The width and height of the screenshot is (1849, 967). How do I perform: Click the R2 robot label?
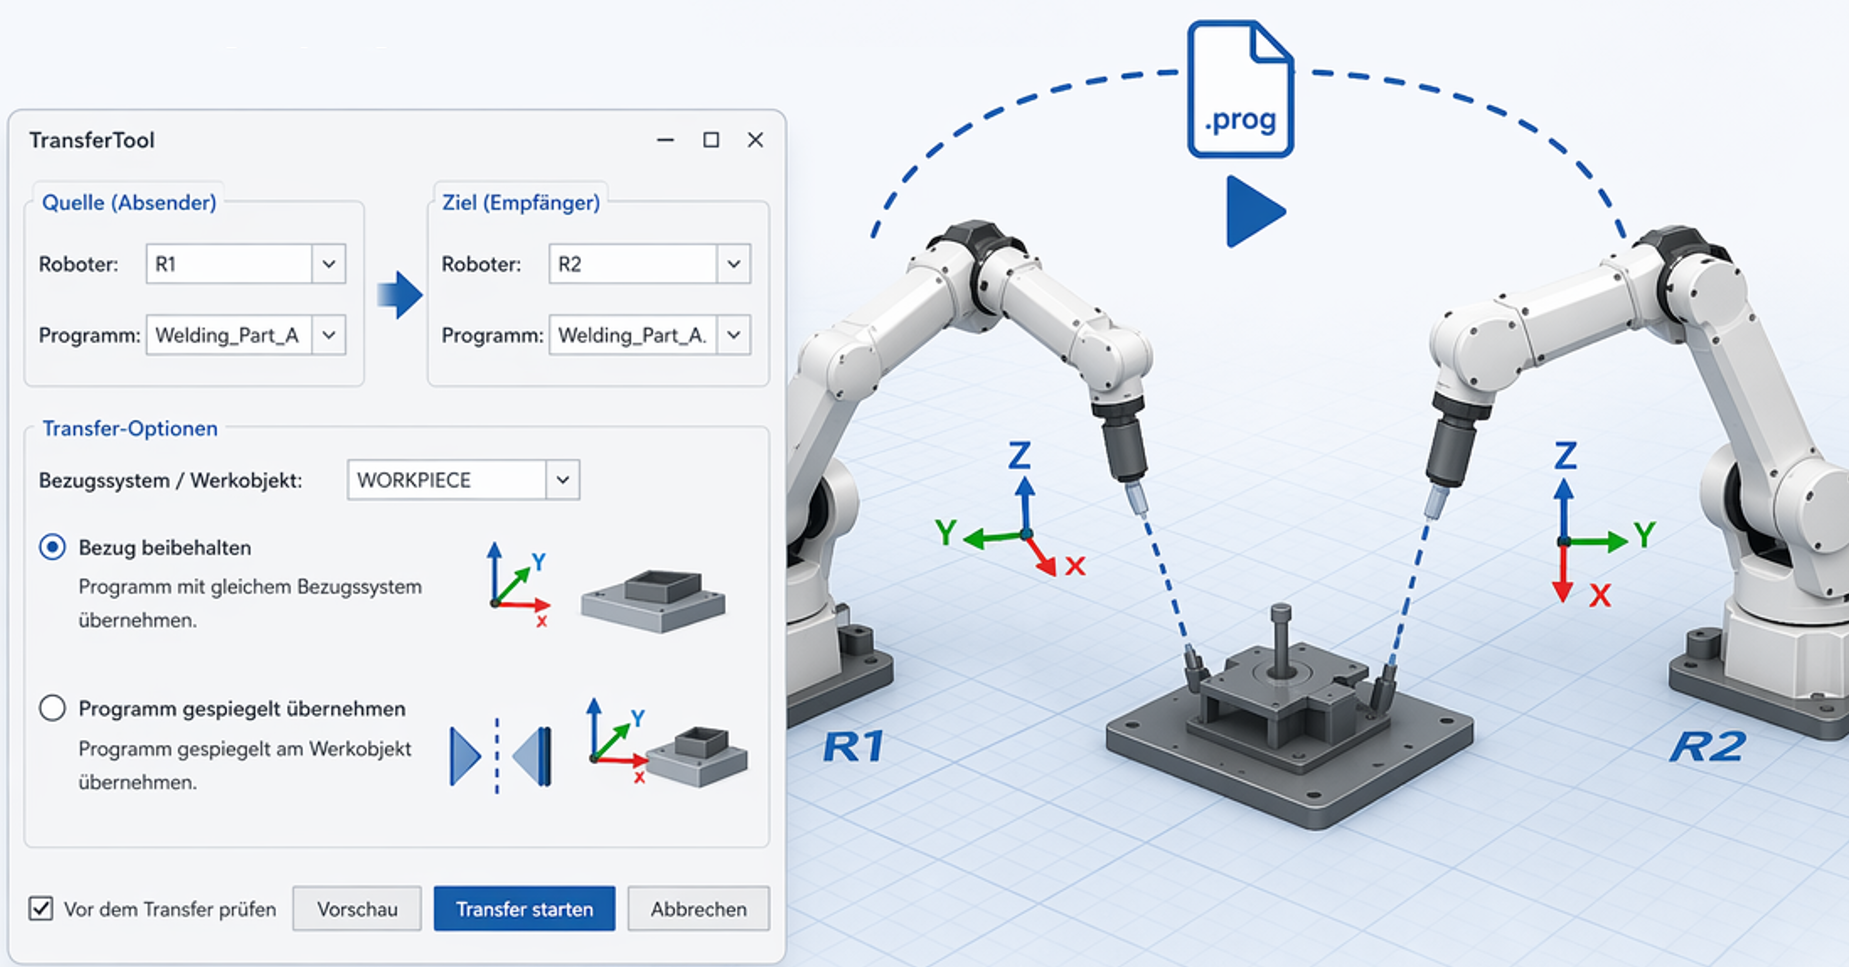pyautogui.click(x=1708, y=747)
